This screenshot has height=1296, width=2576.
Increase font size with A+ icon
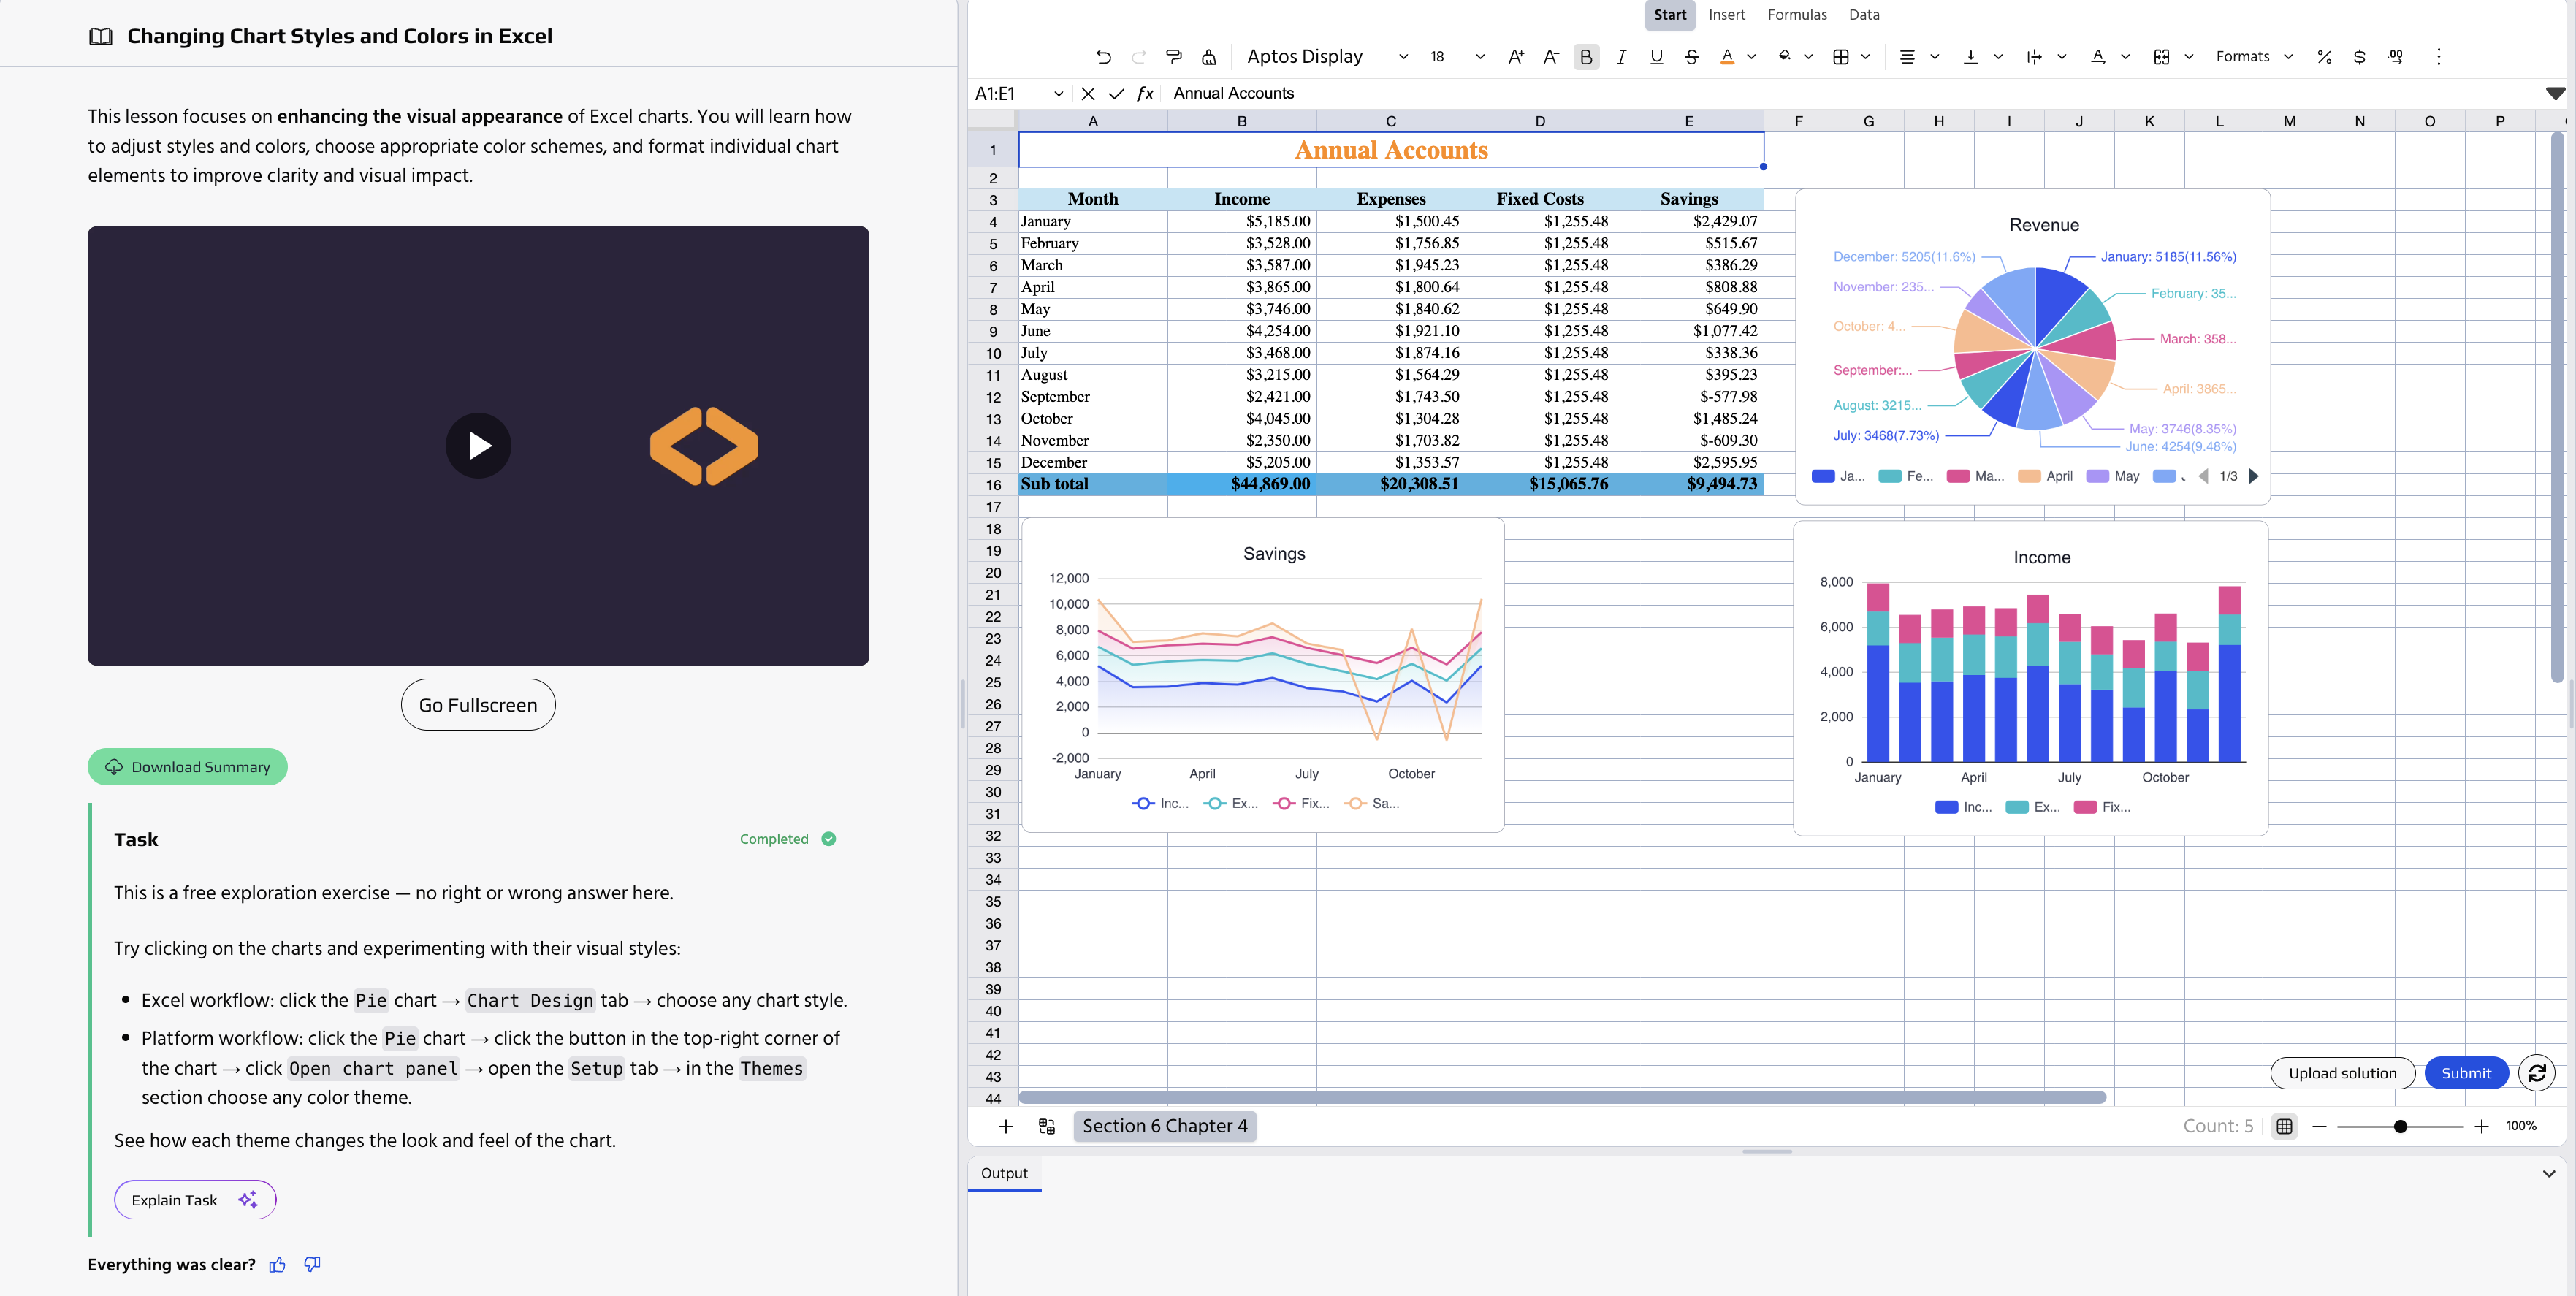pos(1516,57)
